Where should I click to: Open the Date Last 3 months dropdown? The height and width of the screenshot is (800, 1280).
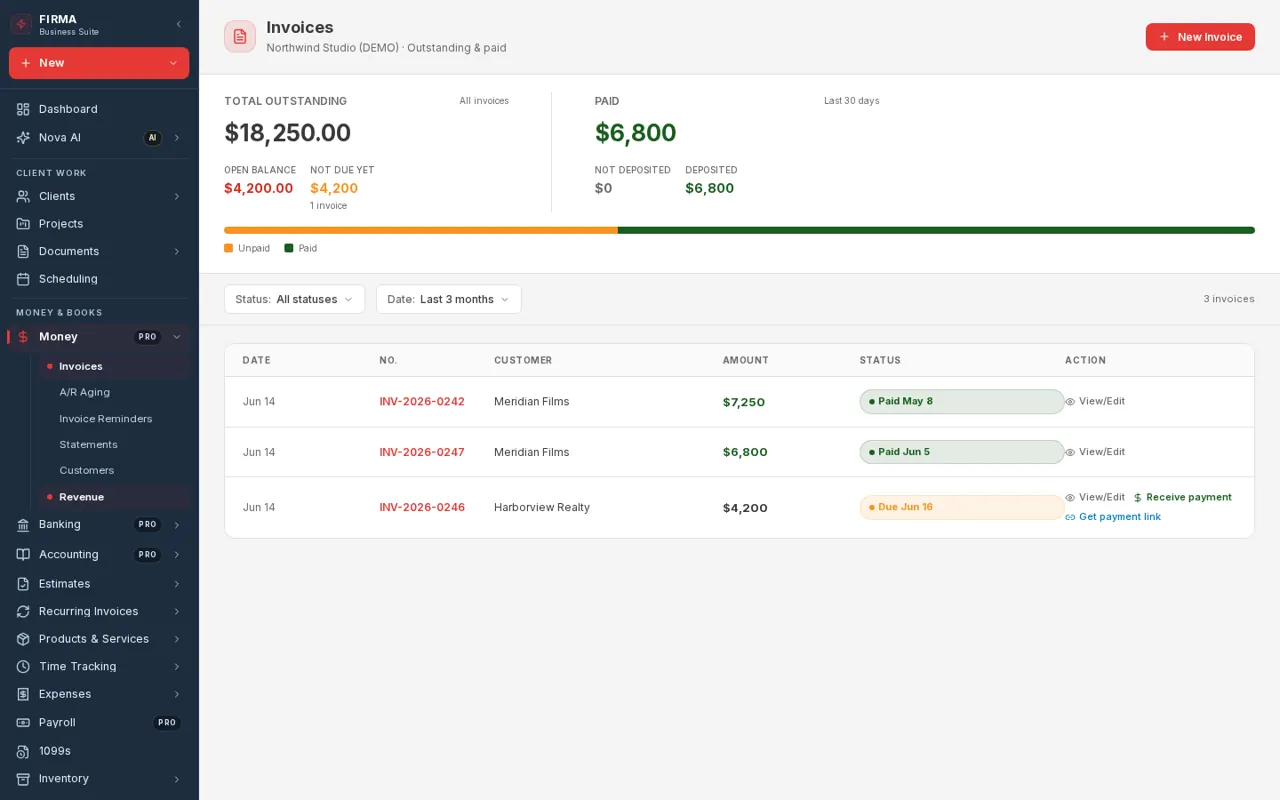pos(448,299)
